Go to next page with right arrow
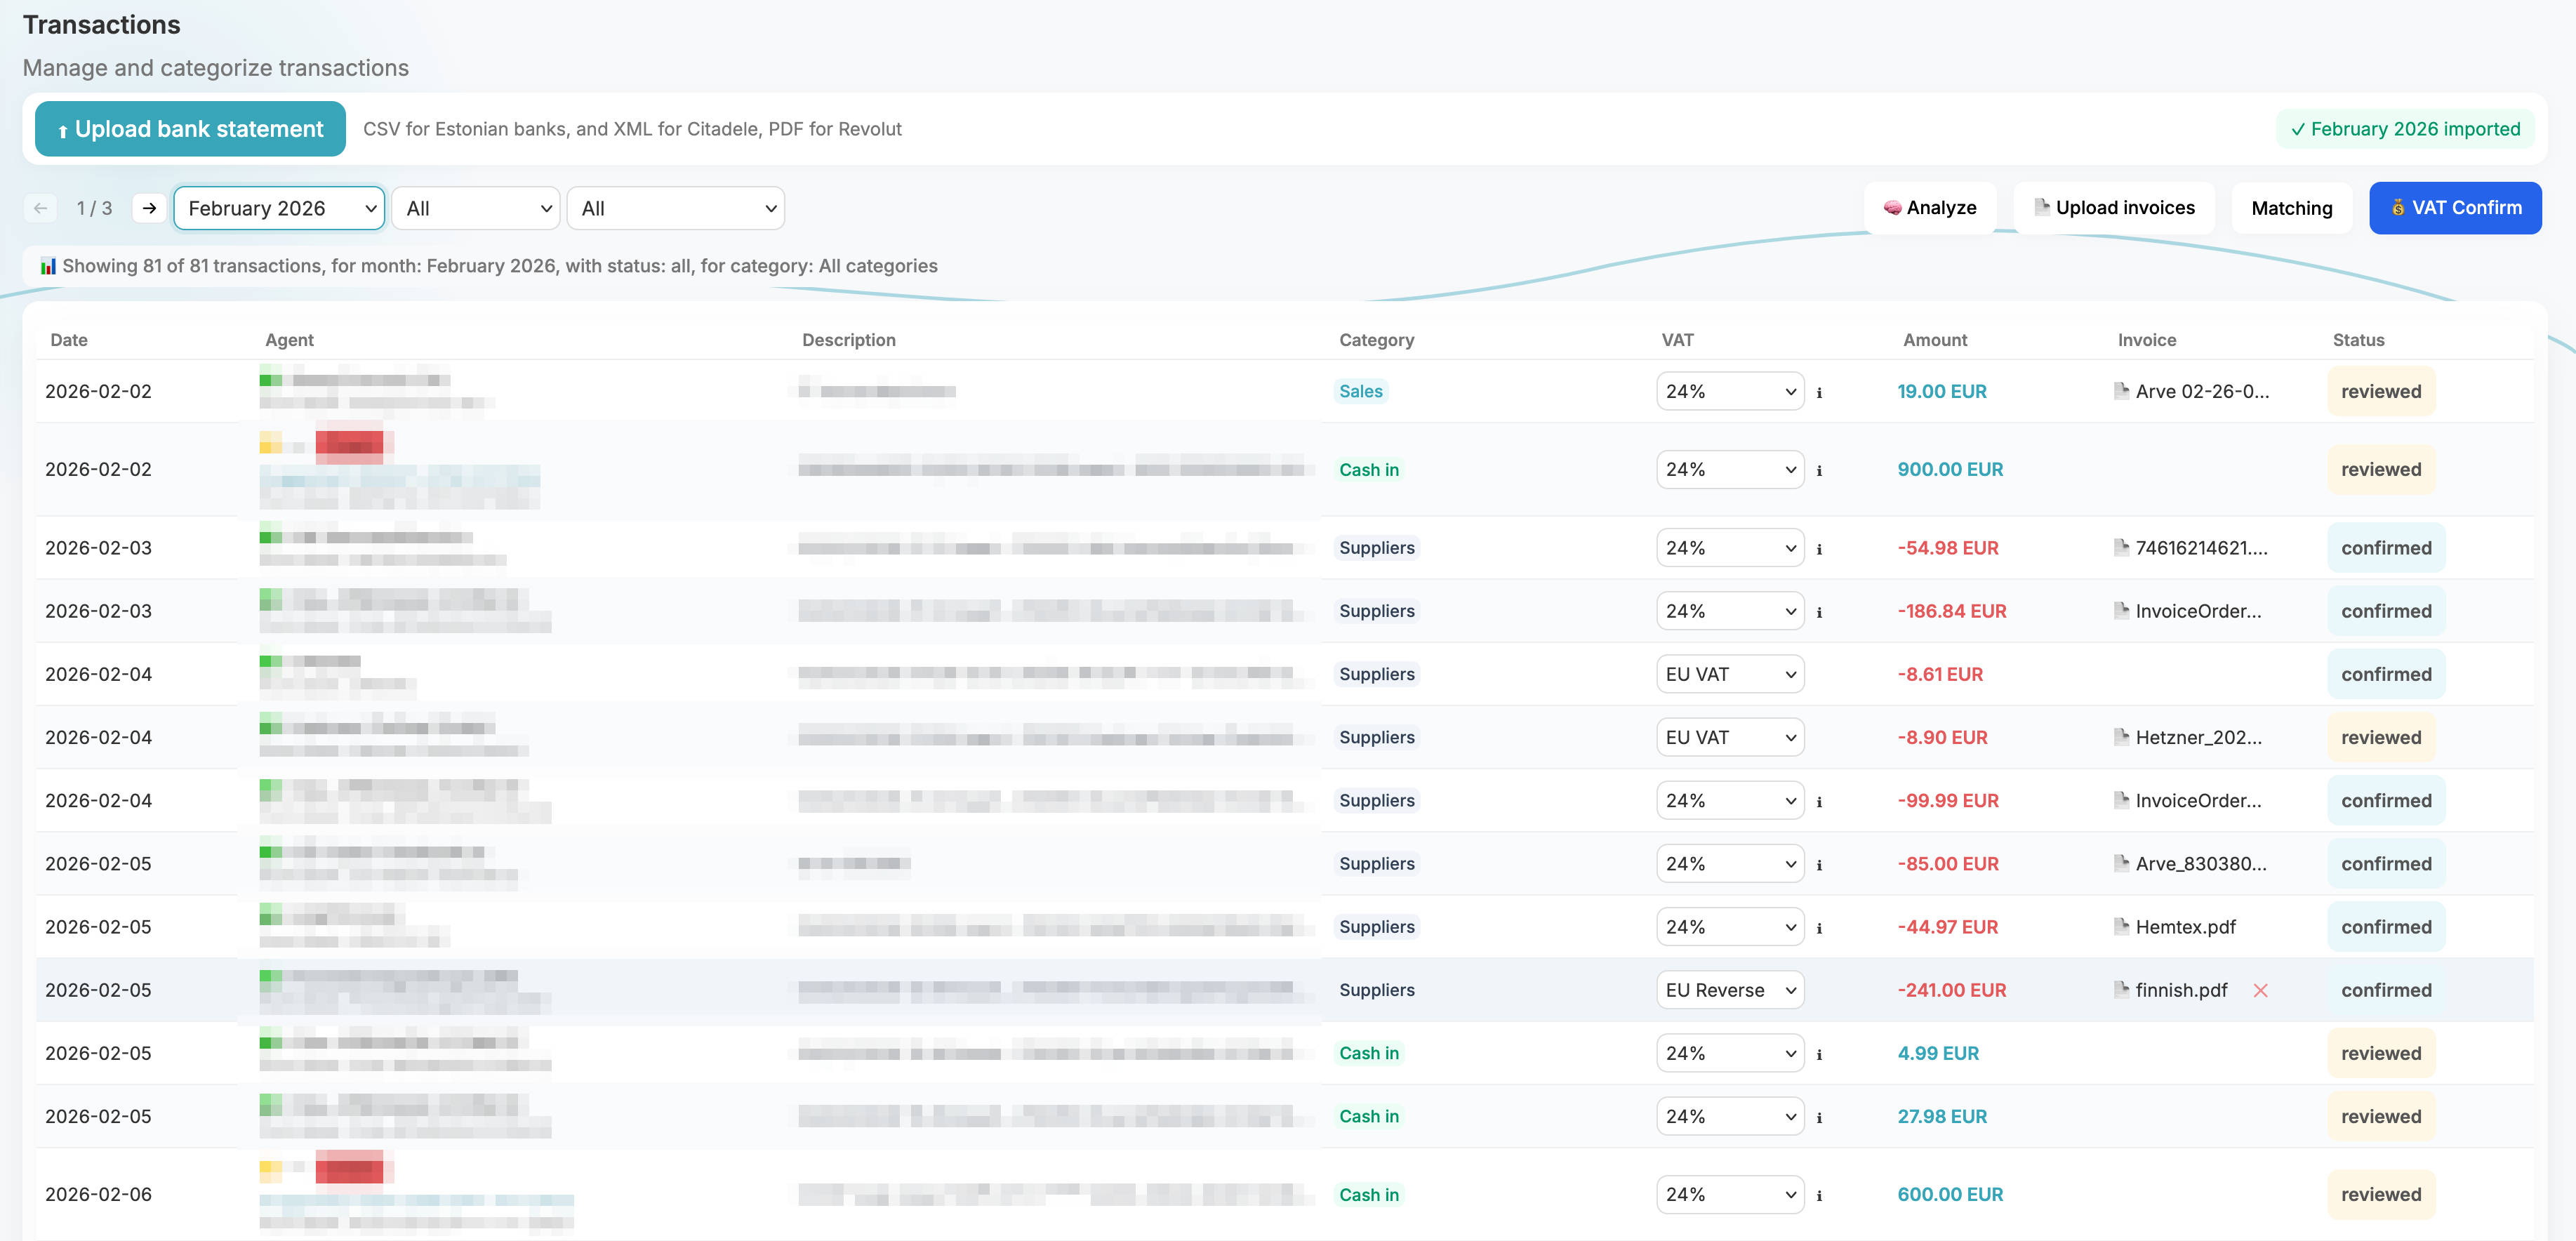This screenshot has width=2576, height=1241. coord(149,208)
